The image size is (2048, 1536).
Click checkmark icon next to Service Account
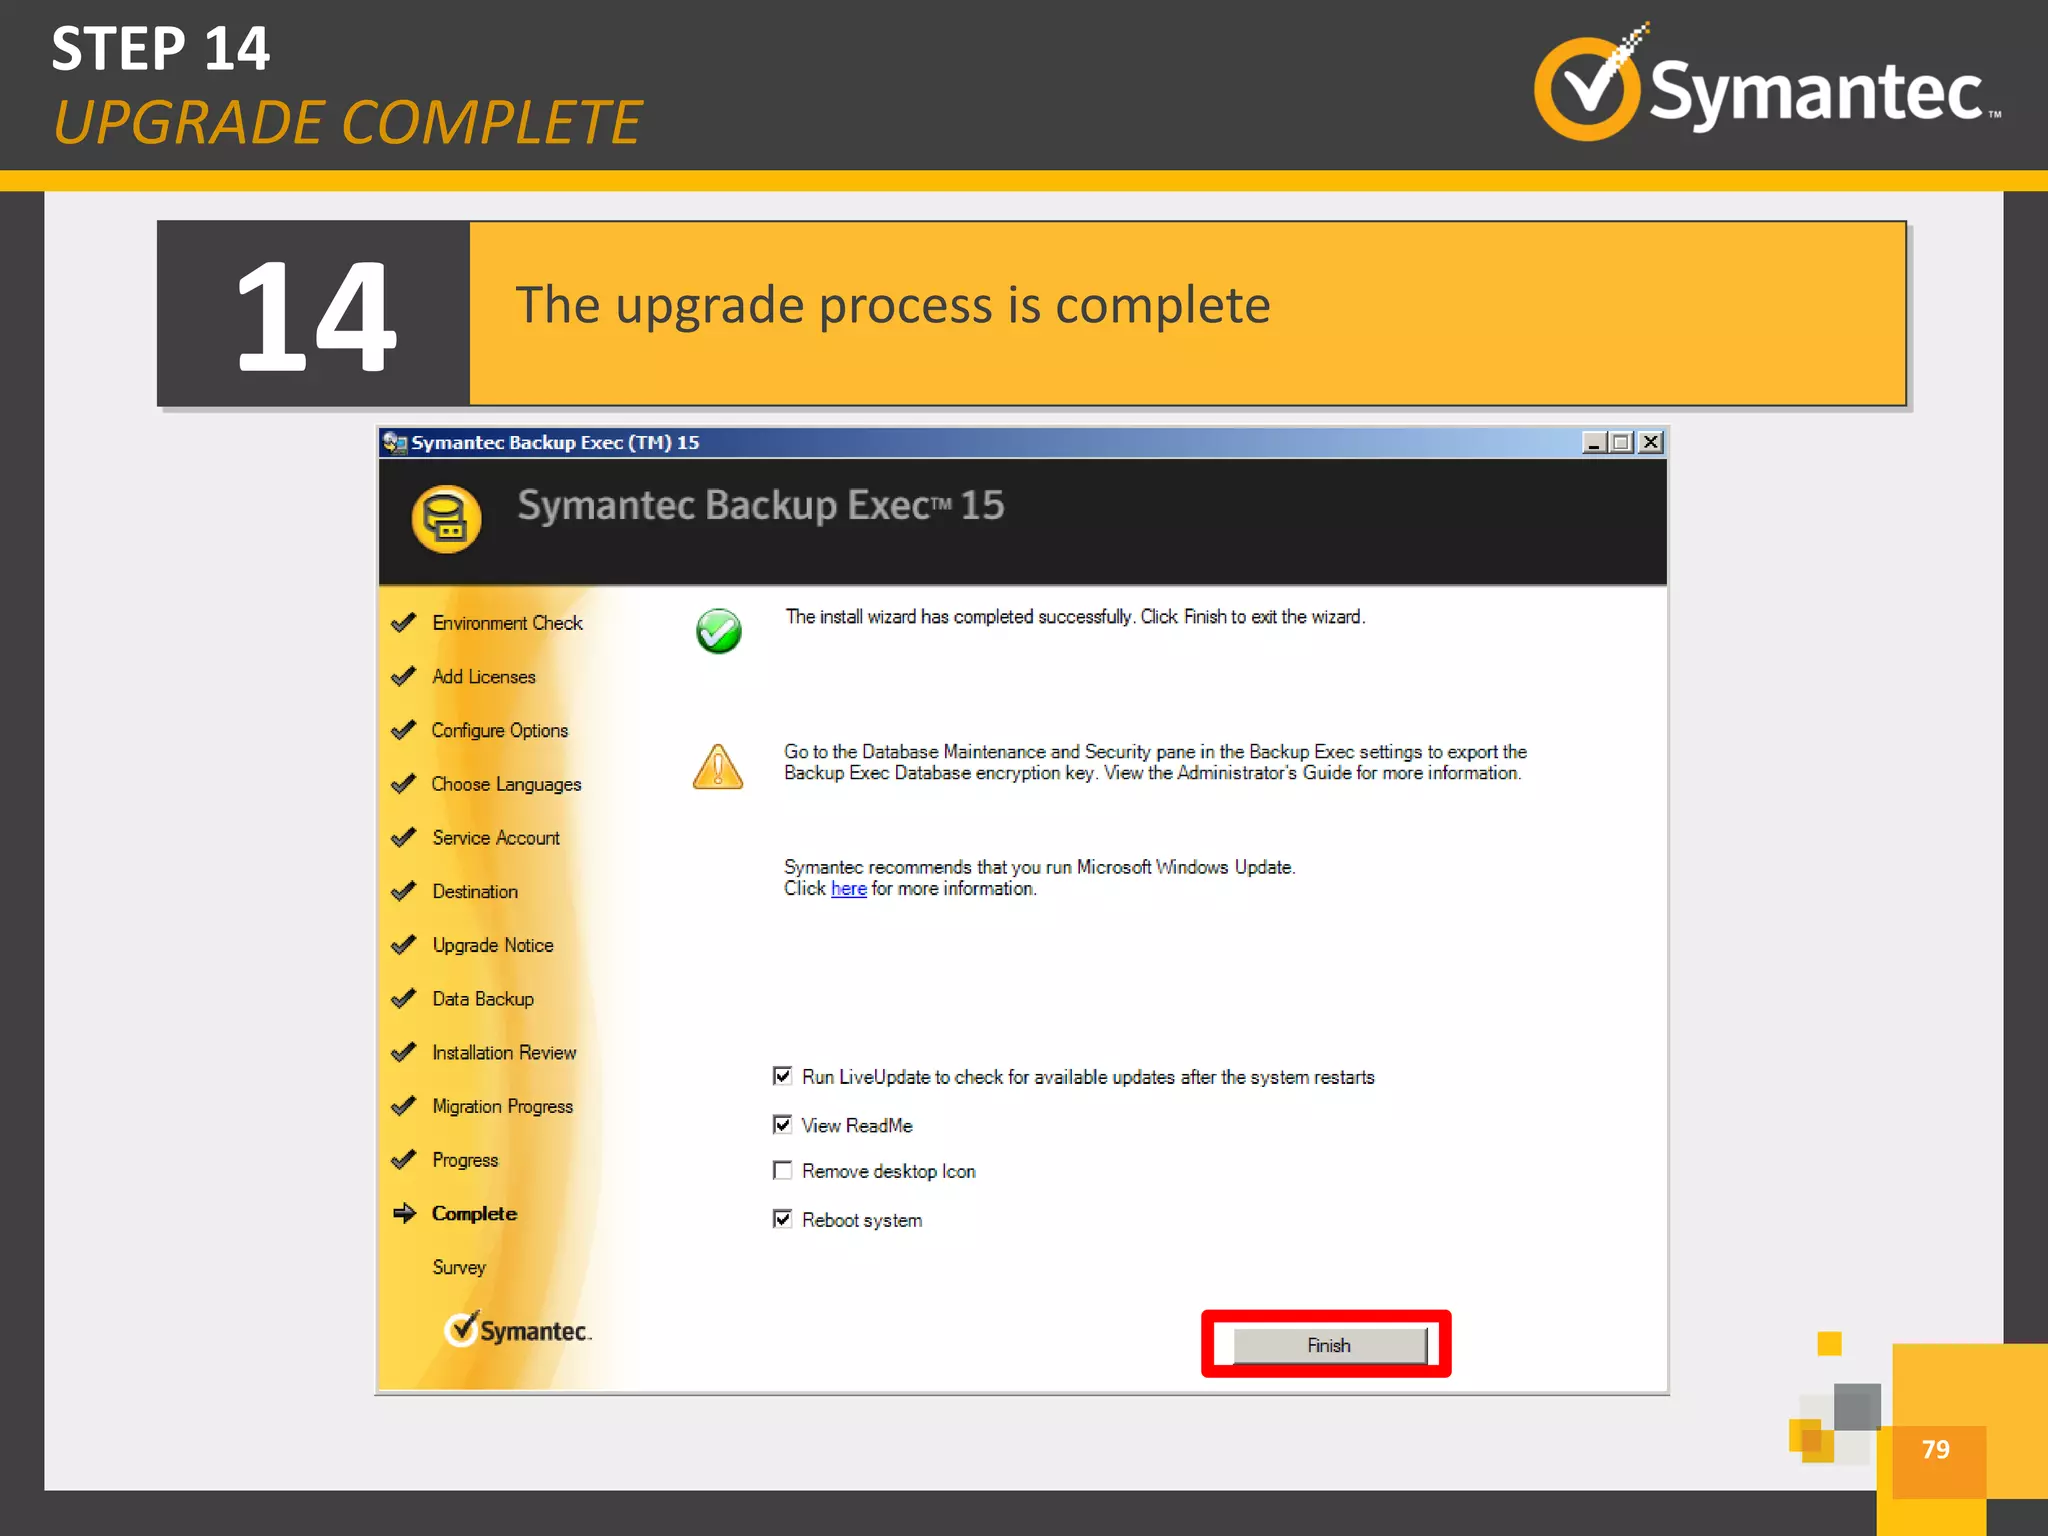[404, 838]
